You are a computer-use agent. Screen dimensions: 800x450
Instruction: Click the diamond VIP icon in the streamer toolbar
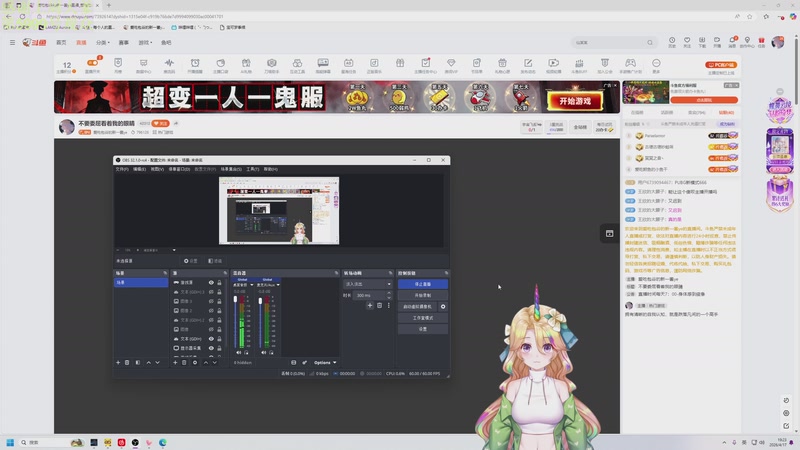[451, 63]
